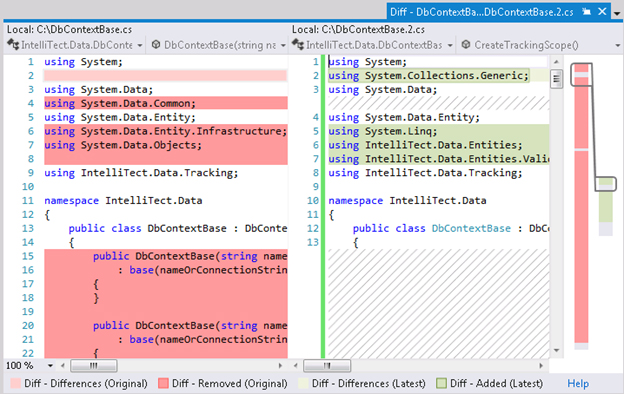This screenshot has width=624, height=394.
Task: Click left line 'using System.Data.Entity.Infrastructure;'
Action: coord(166,131)
